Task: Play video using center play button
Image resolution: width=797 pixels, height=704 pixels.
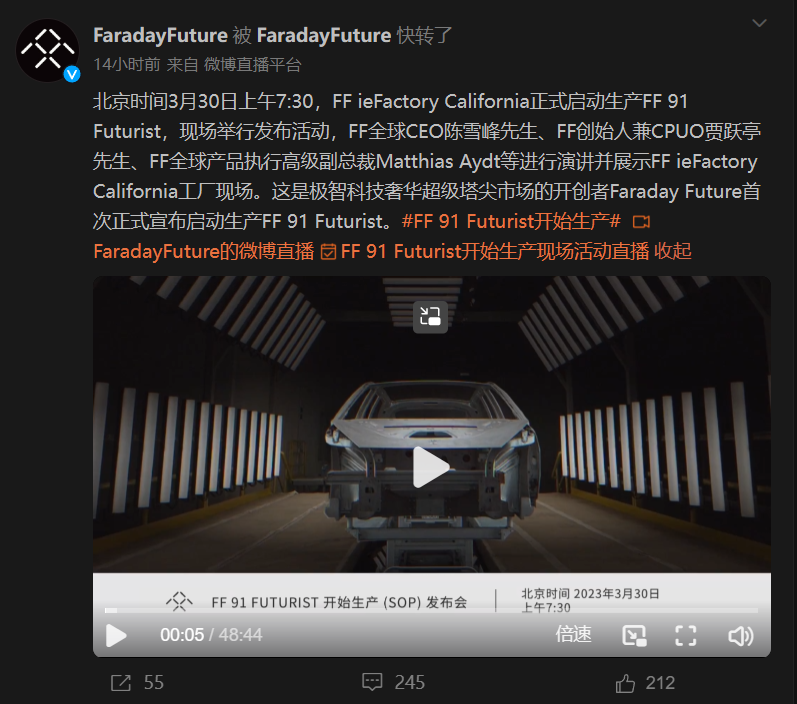Action: click(x=431, y=467)
